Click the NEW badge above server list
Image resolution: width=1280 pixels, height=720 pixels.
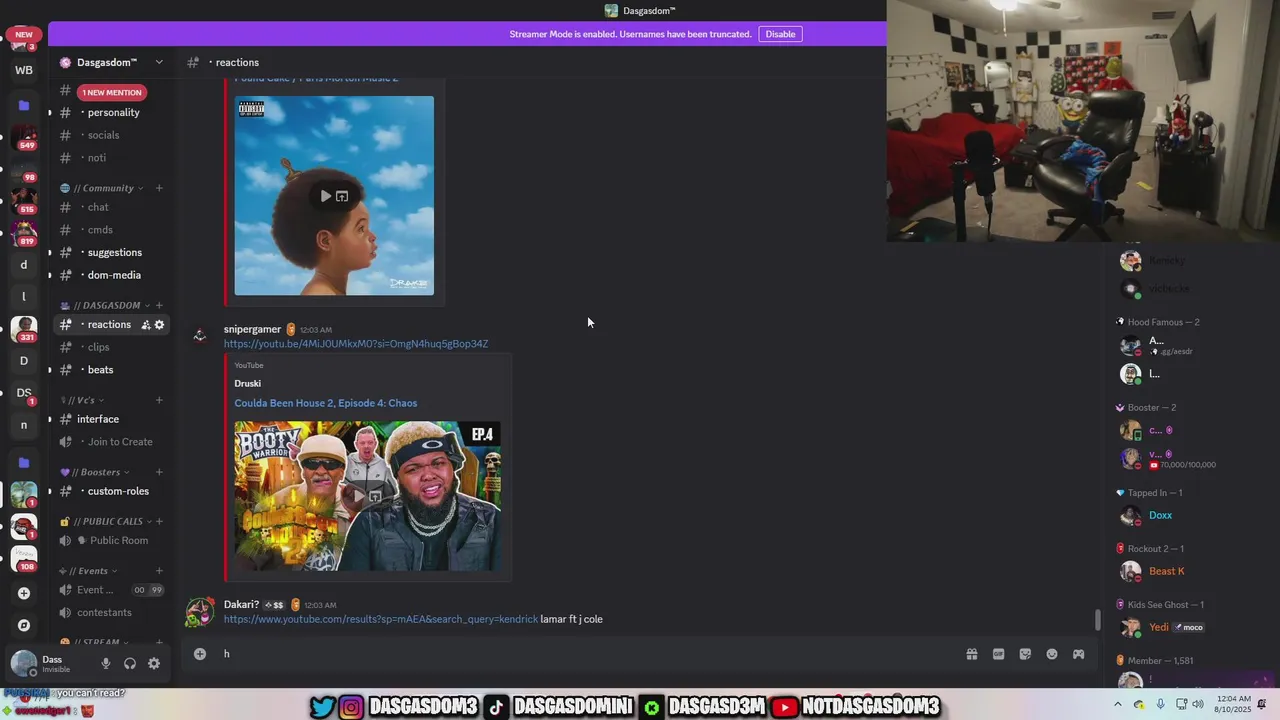pos(24,35)
